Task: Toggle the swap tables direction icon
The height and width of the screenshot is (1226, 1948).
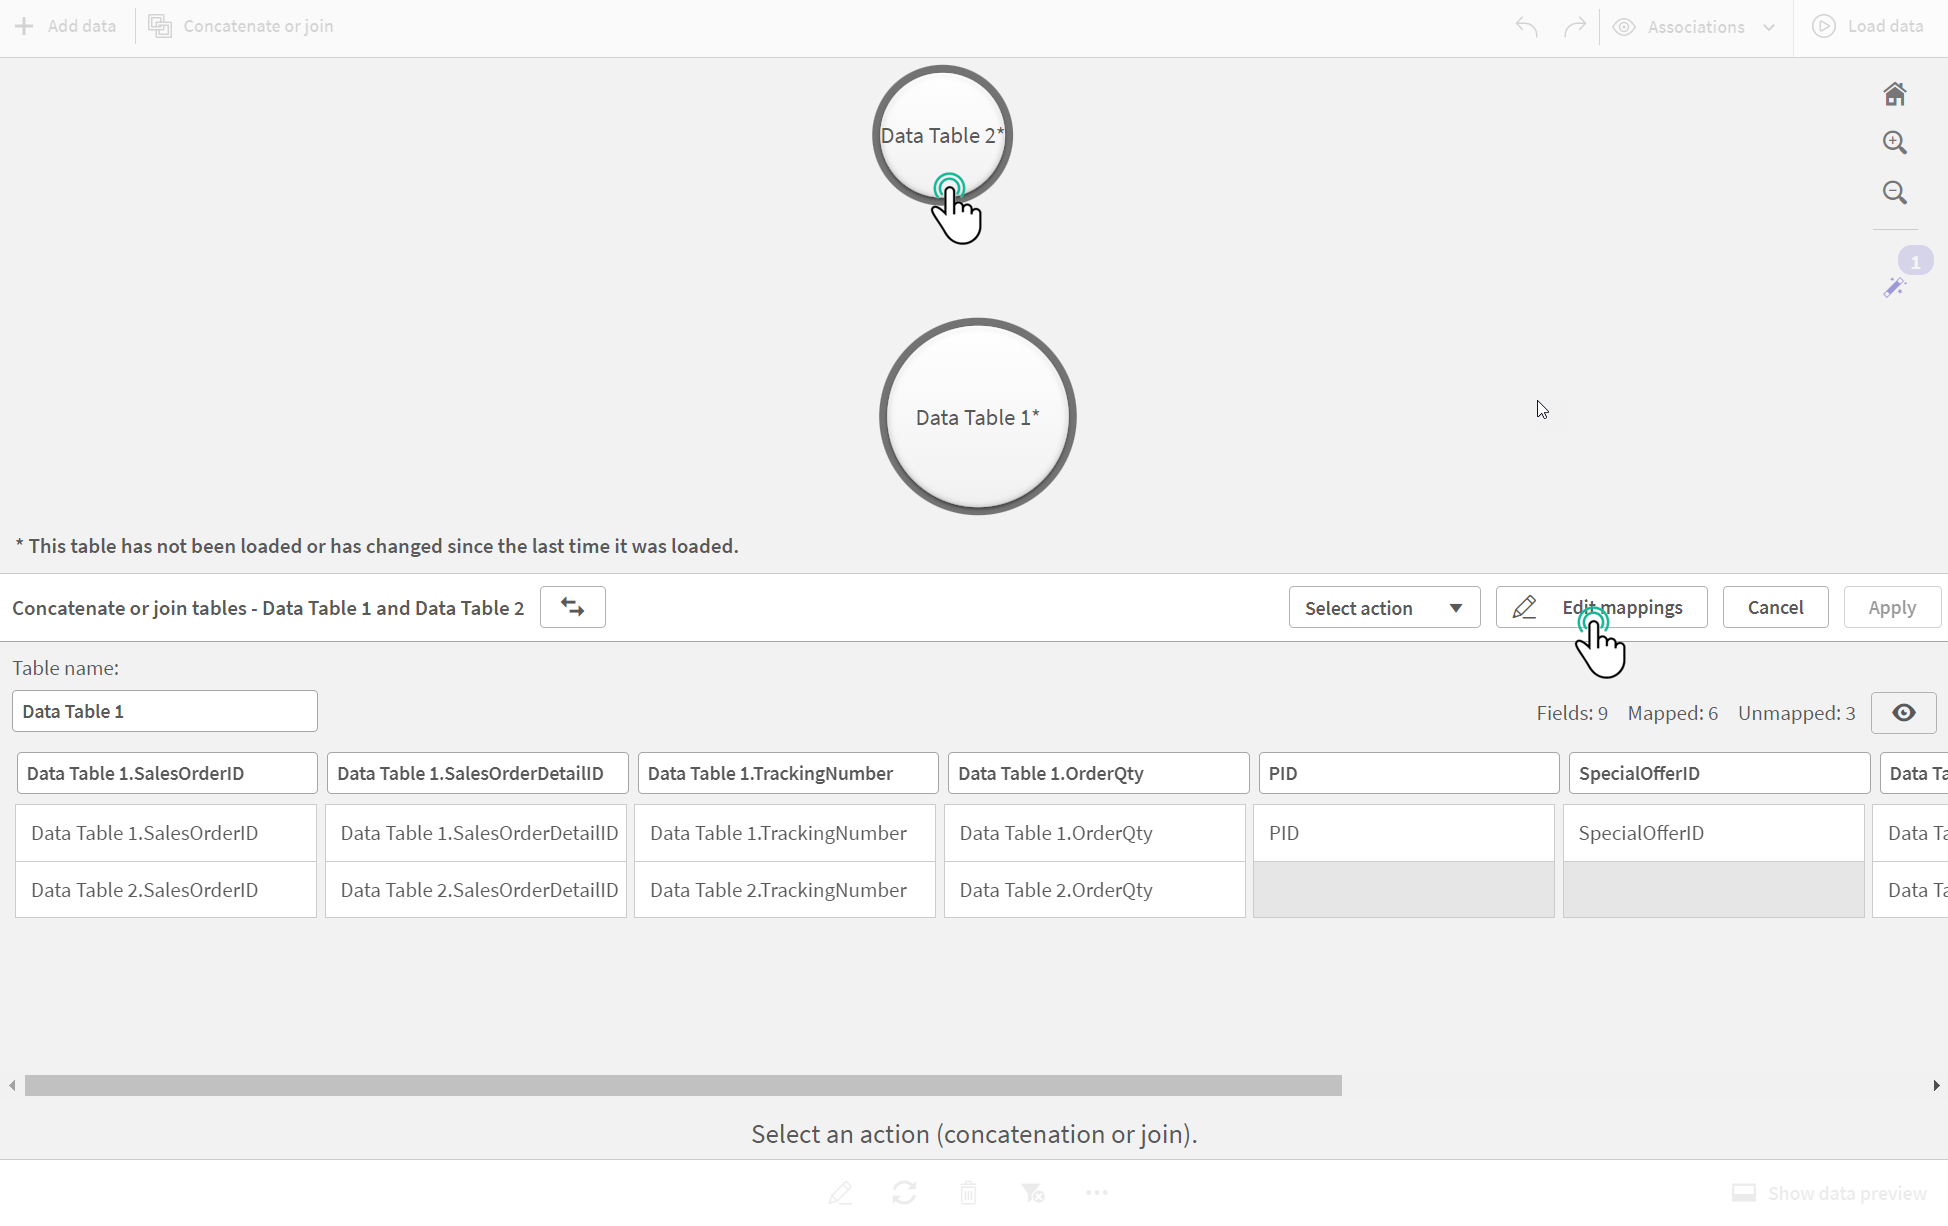Action: coord(572,607)
